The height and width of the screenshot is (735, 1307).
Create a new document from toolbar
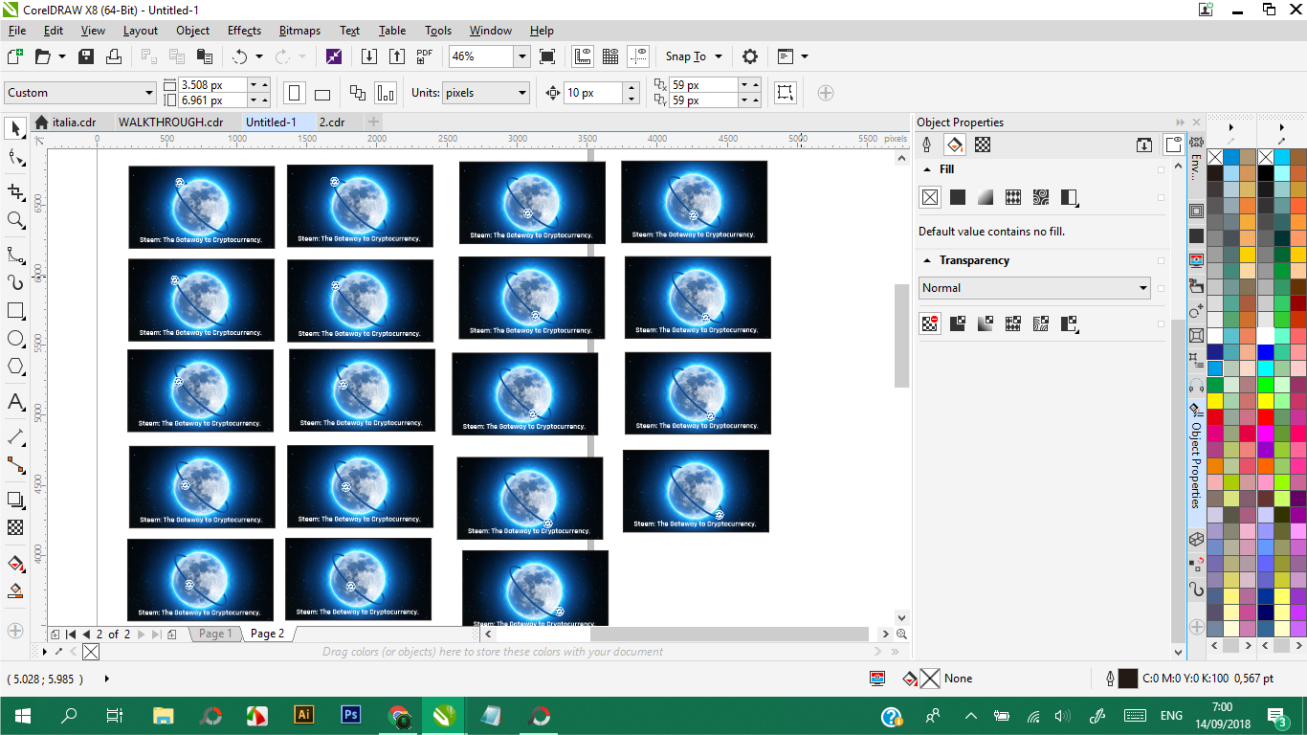15,57
